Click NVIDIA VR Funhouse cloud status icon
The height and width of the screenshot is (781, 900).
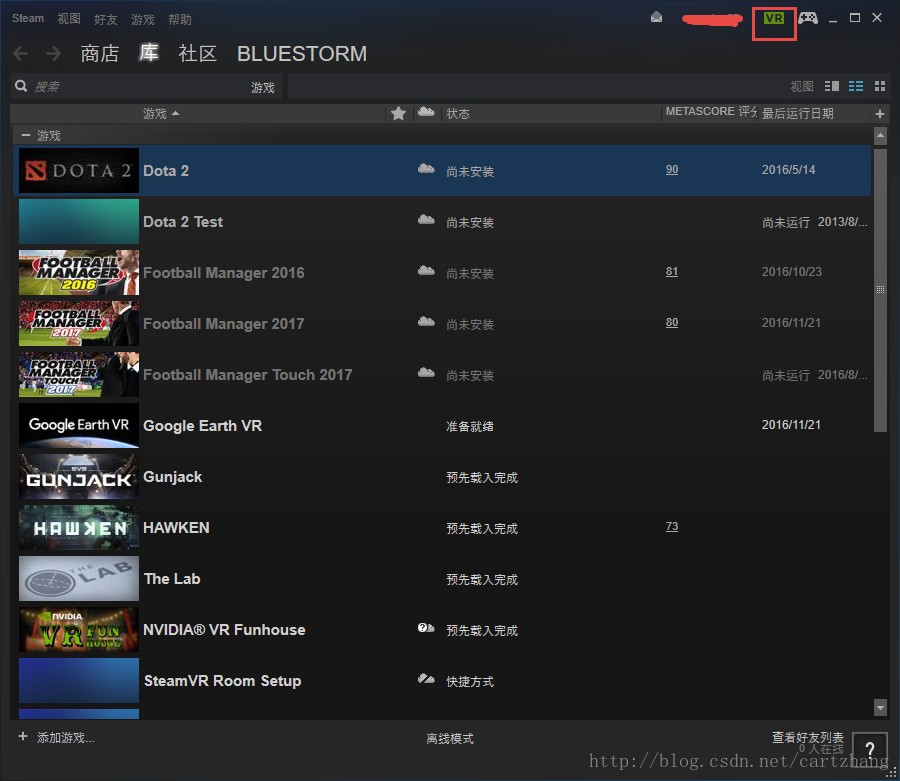coord(426,628)
